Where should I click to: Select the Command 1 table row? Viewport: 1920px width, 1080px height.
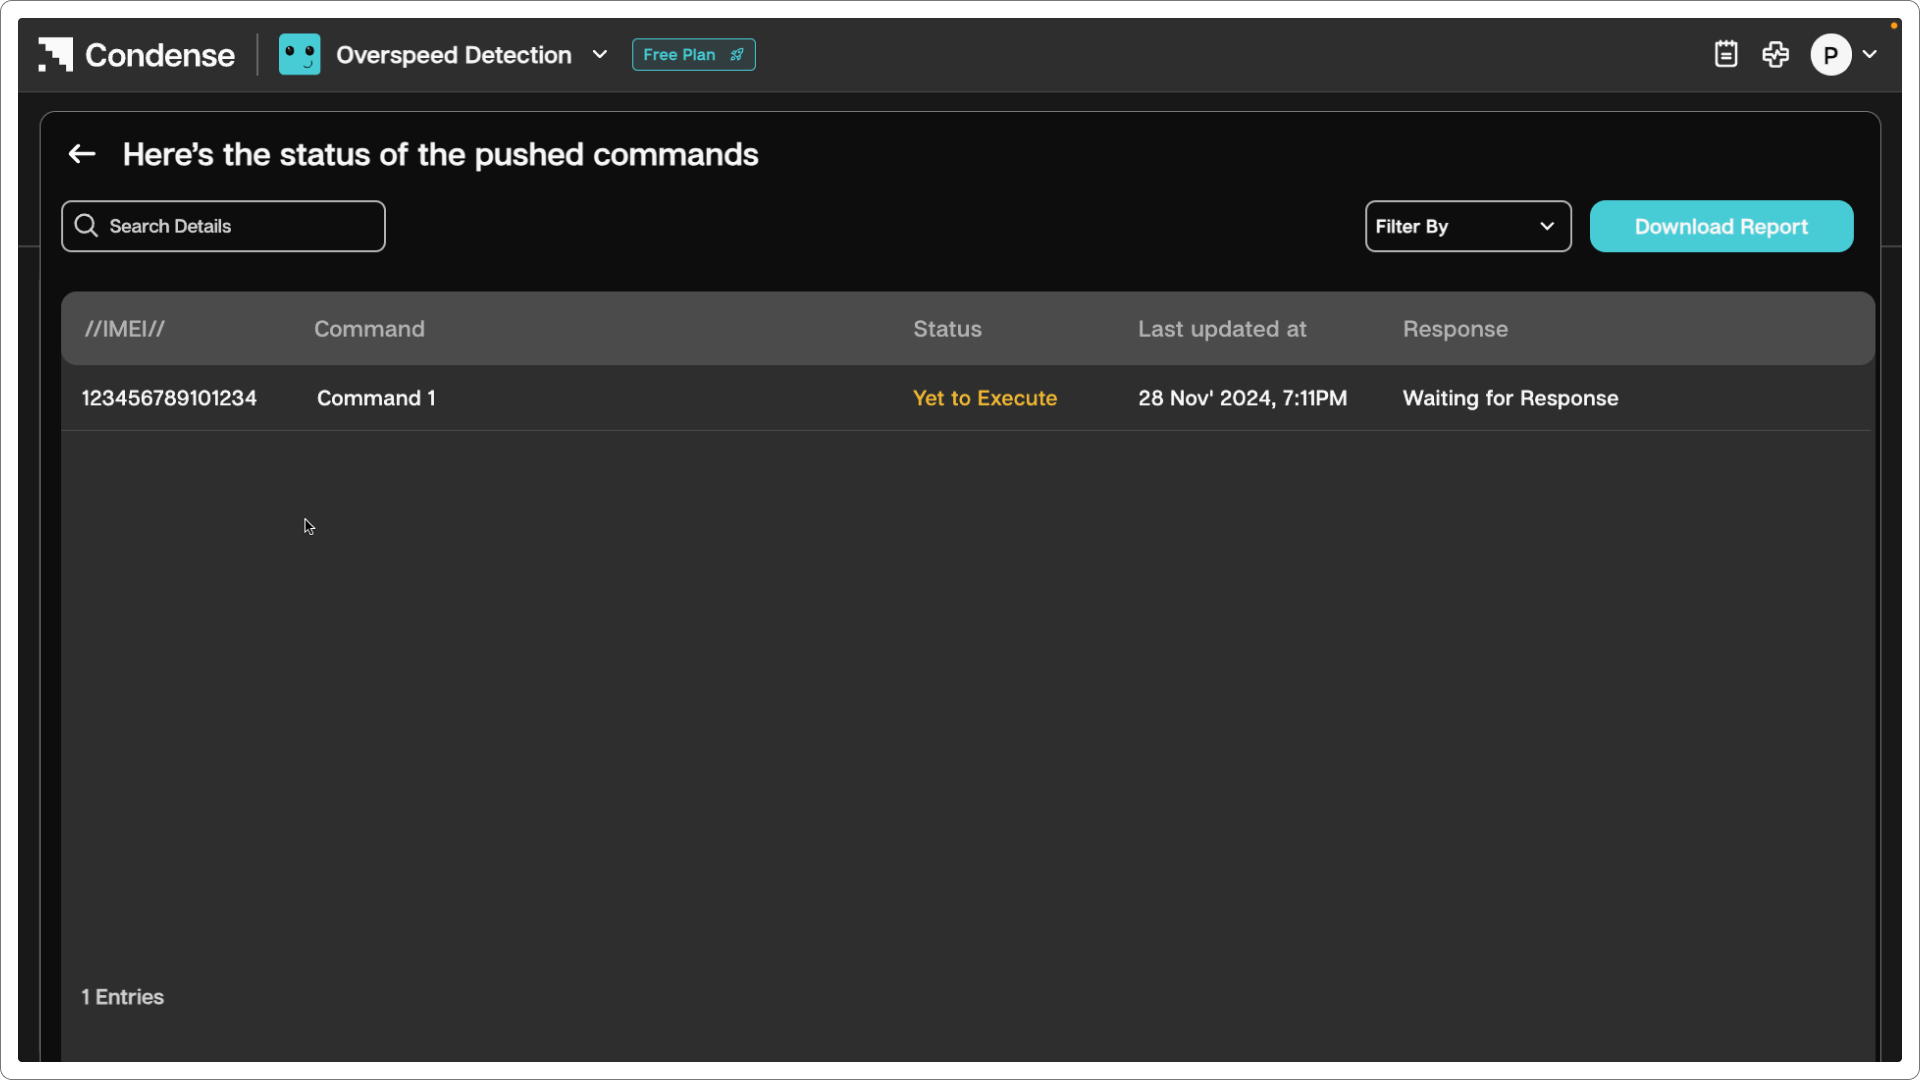coord(376,398)
